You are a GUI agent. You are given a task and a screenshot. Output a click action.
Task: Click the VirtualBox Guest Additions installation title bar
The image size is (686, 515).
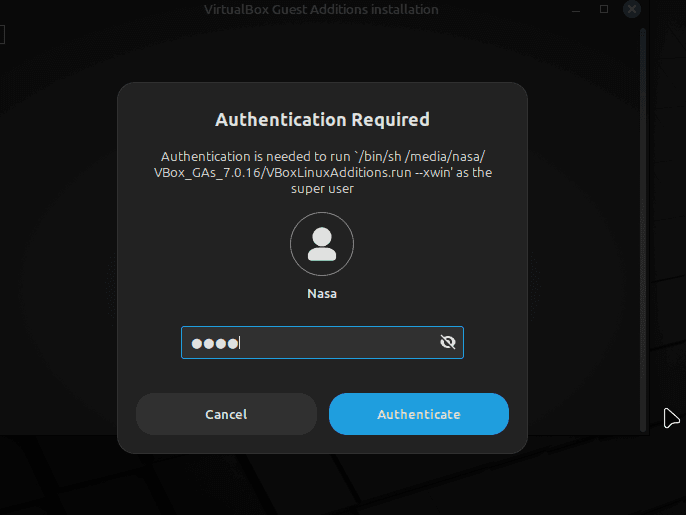(321, 9)
